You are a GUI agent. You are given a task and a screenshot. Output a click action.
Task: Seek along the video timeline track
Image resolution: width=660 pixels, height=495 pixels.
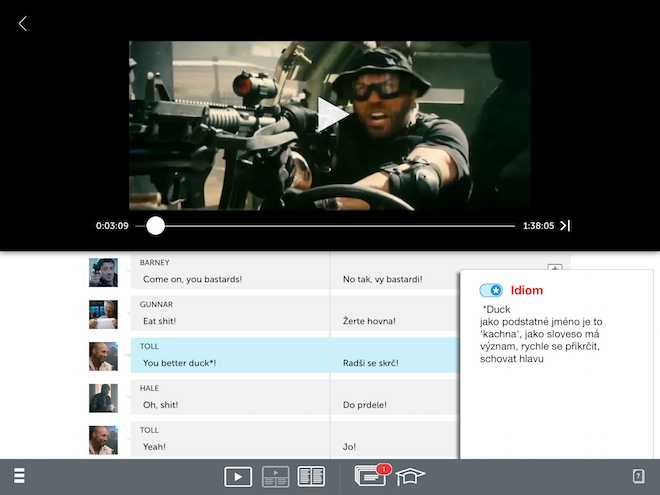click(x=325, y=226)
